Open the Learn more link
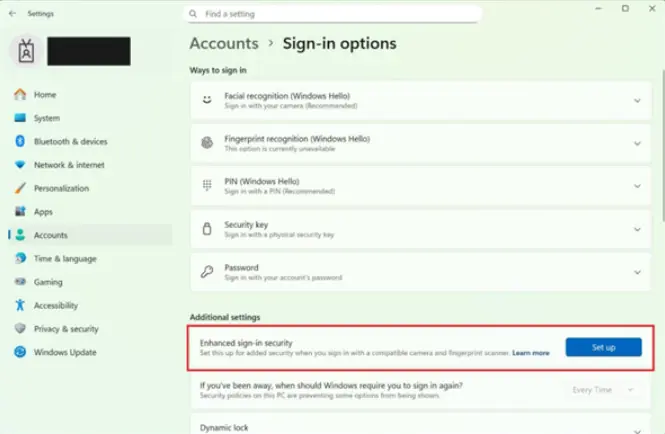665x434 pixels. coord(531,353)
